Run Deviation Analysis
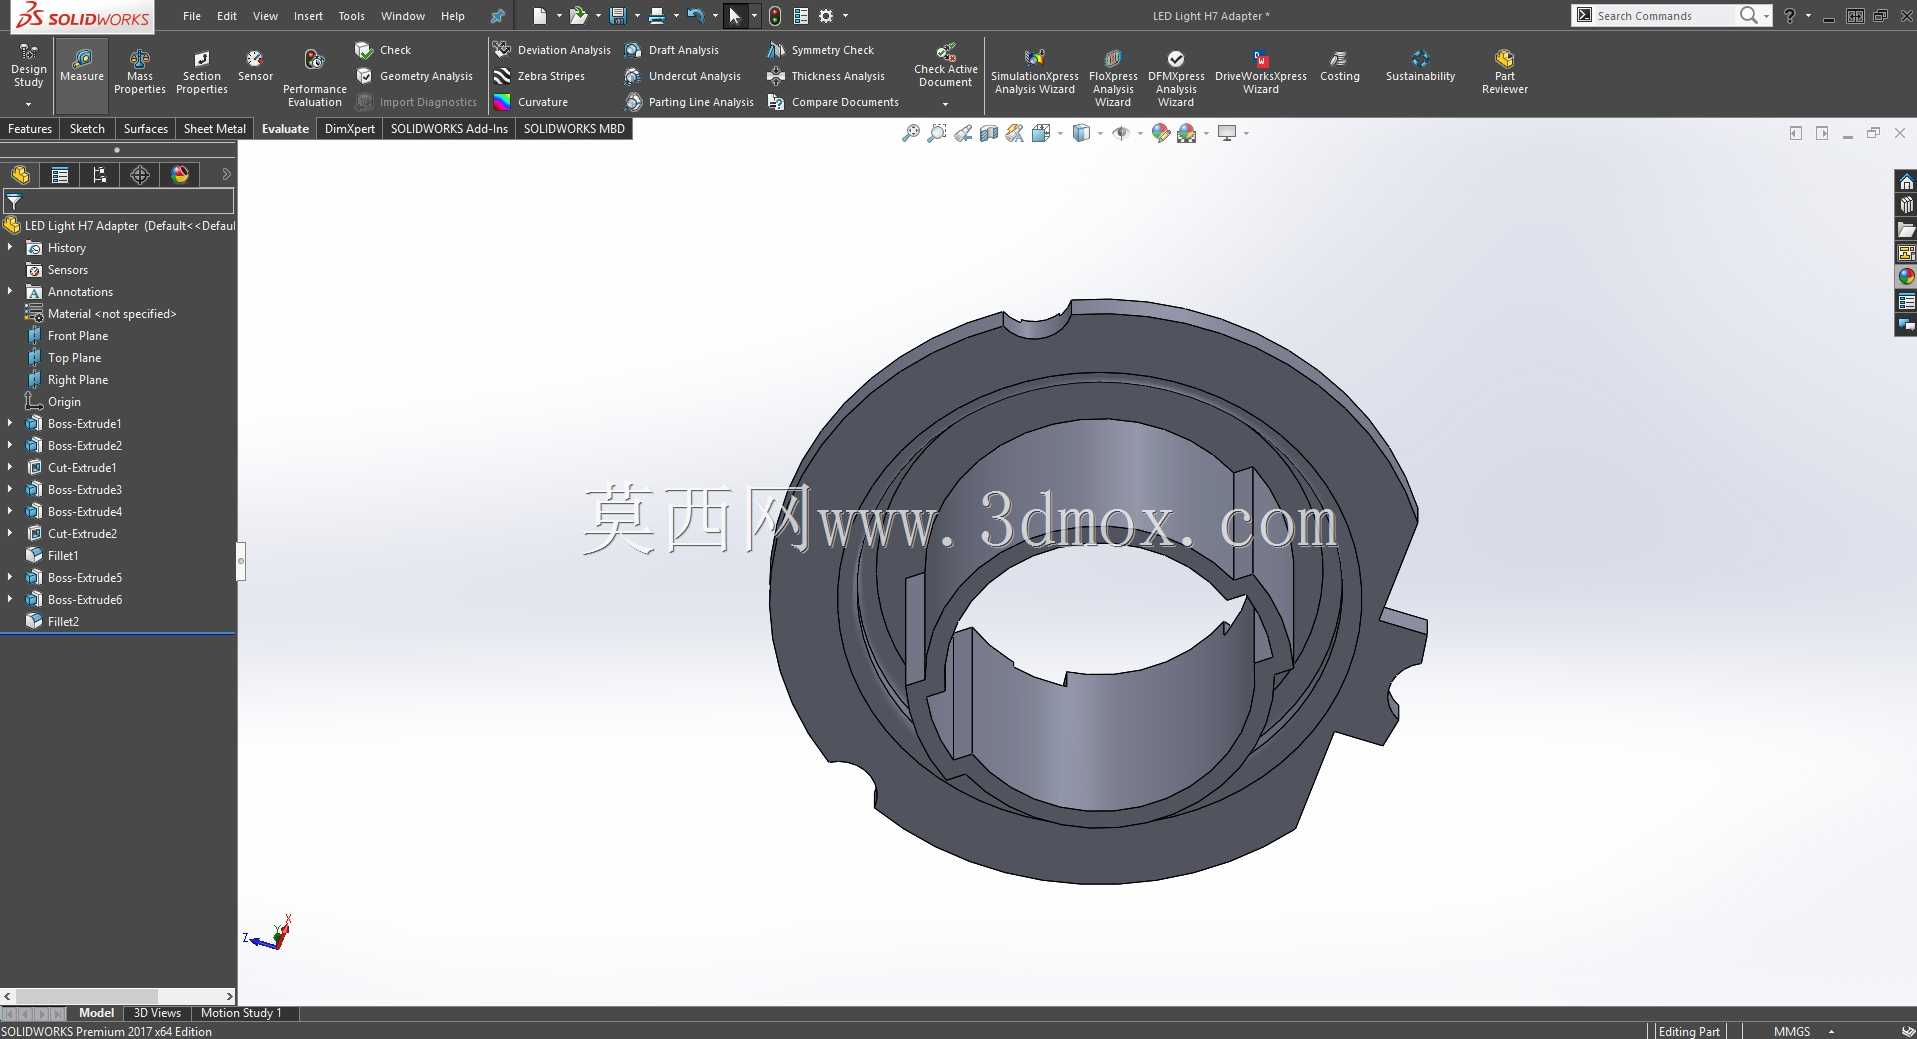This screenshot has height=1039, width=1917. pos(552,50)
